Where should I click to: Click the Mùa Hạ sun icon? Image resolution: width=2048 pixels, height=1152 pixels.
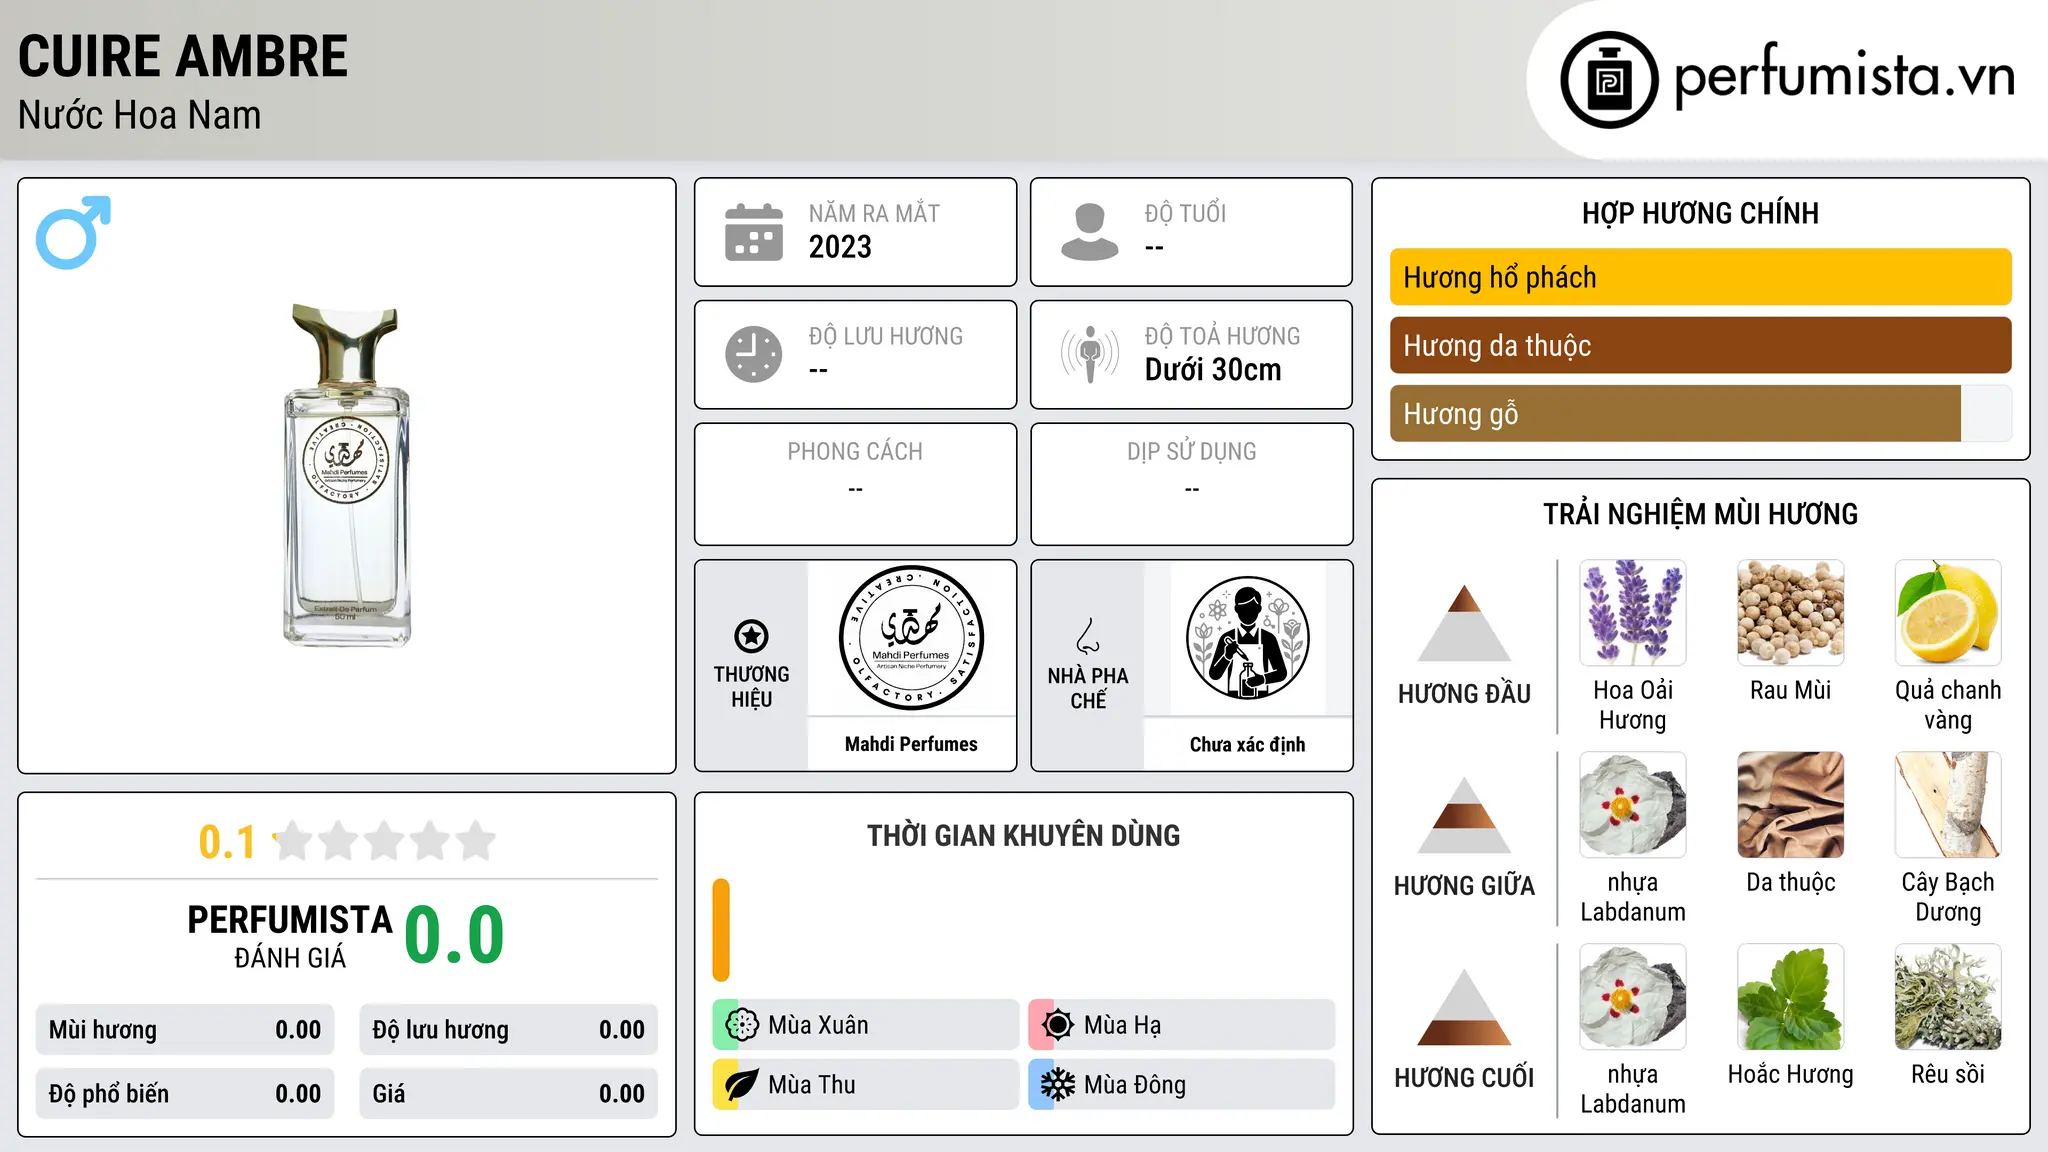point(1058,1025)
